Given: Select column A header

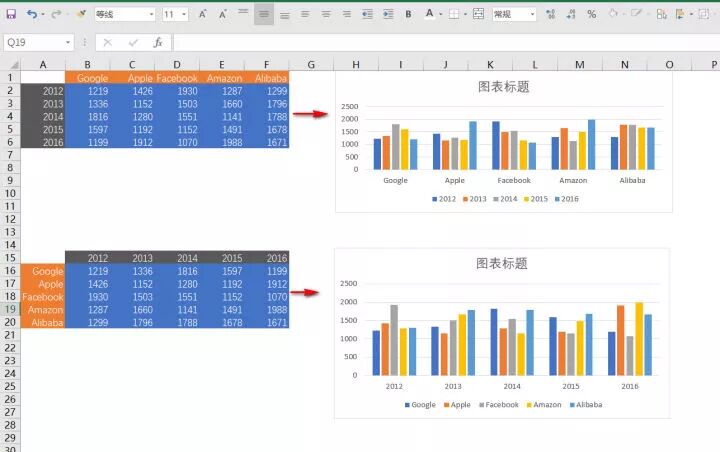Looking at the screenshot, I should pyautogui.click(x=43, y=65).
